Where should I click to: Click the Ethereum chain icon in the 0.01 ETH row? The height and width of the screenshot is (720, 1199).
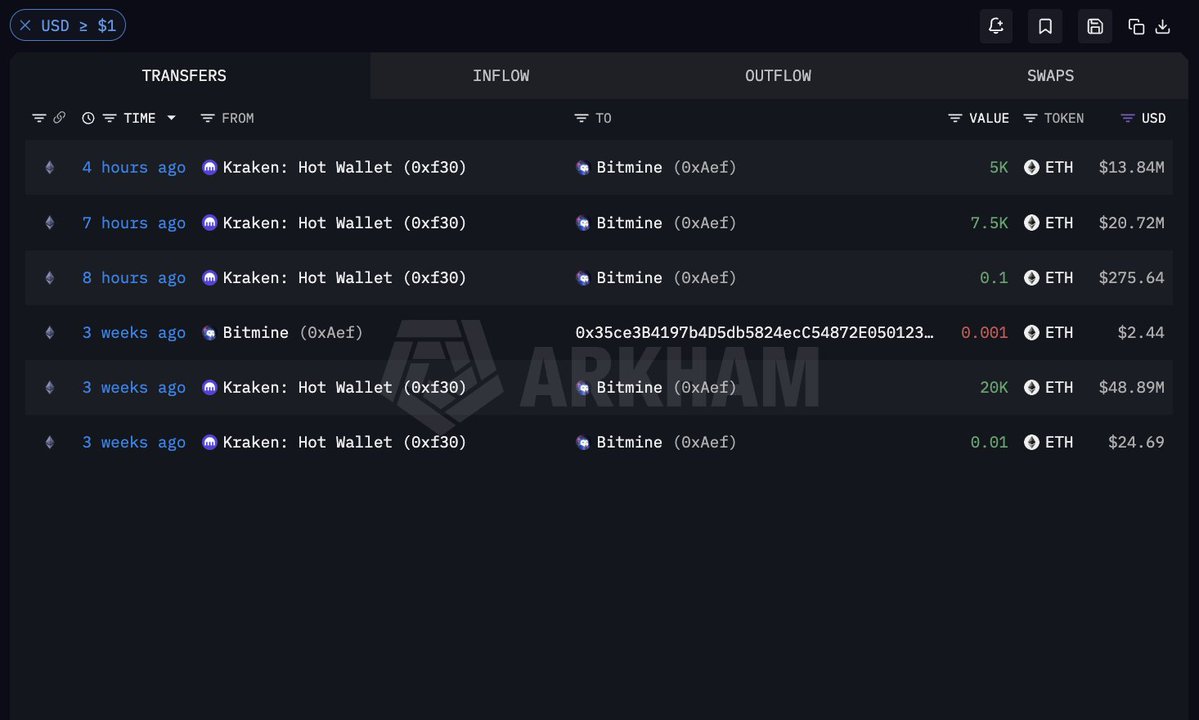pyautogui.click(x=50, y=443)
